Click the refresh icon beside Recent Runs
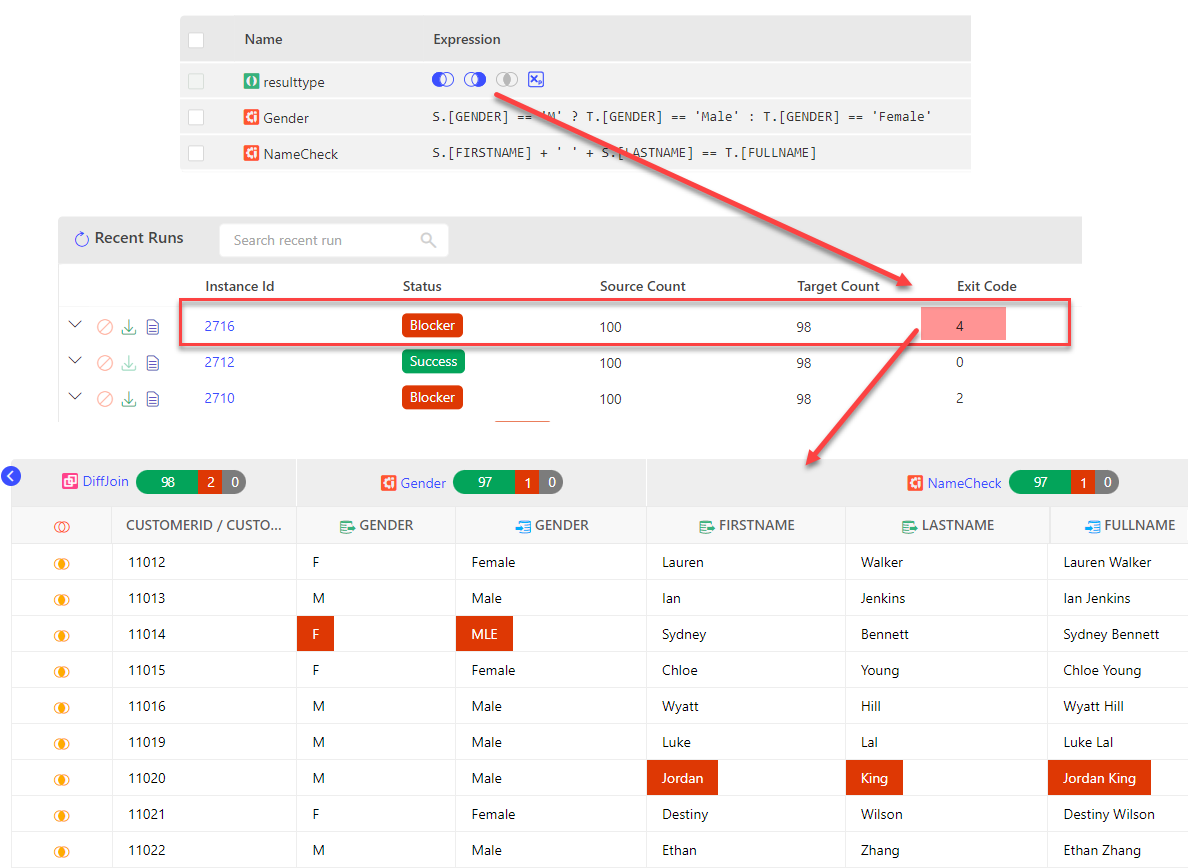 point(82,239)
